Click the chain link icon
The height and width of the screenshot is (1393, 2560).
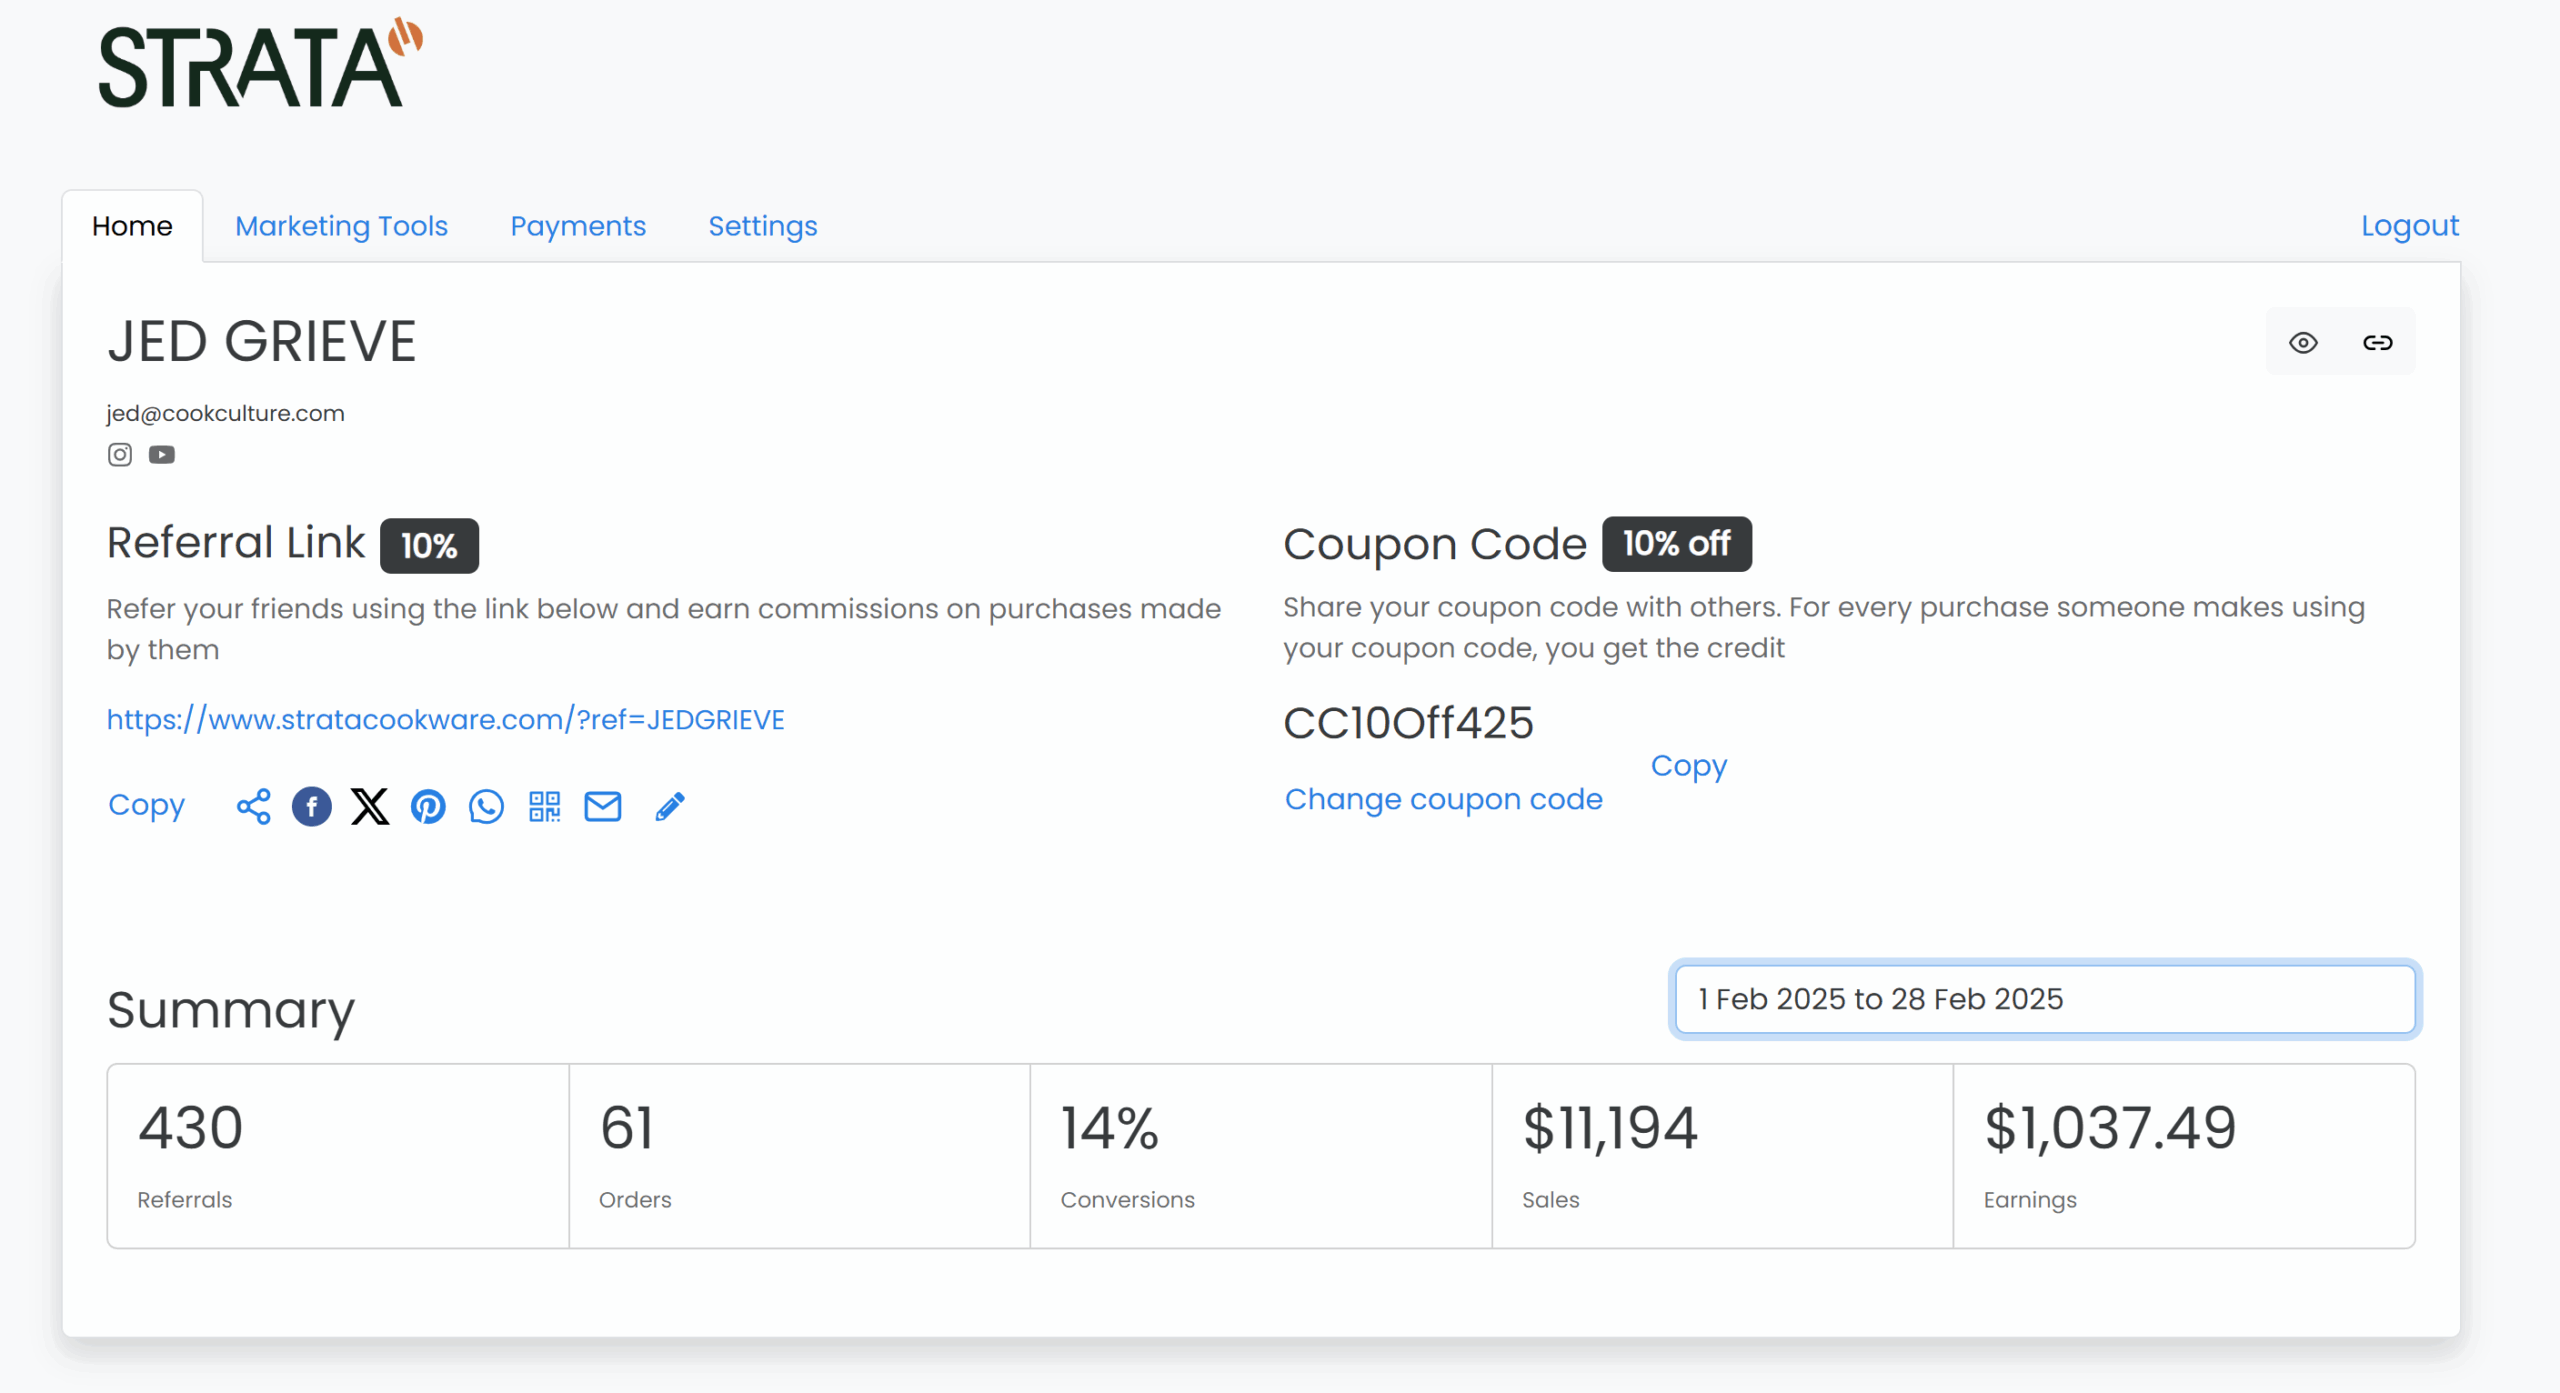point(2378,343)
